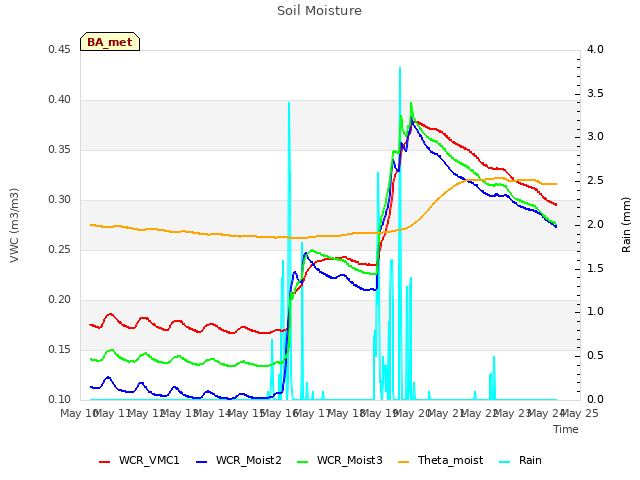640x480 pixels.
Task: Click the 0.20 left axis tick label
Action: coord(59,300)
